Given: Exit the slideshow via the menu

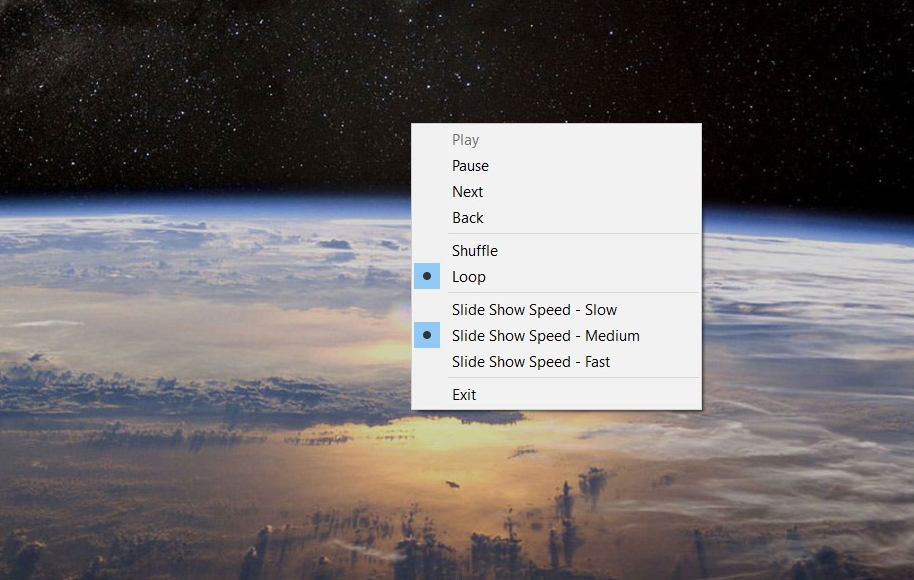Looking at the screenshot, I should [556, 395].
